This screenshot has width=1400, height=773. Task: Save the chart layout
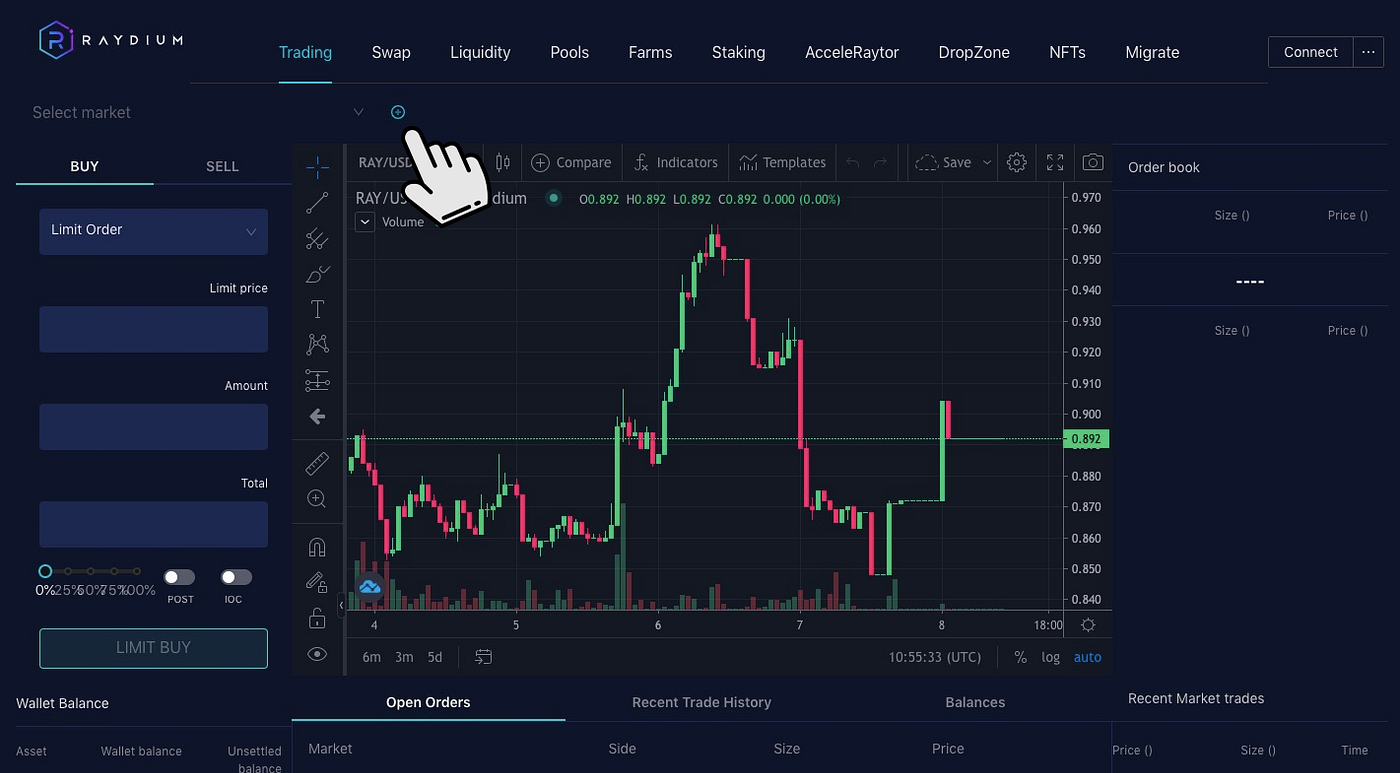pos(944,162)
